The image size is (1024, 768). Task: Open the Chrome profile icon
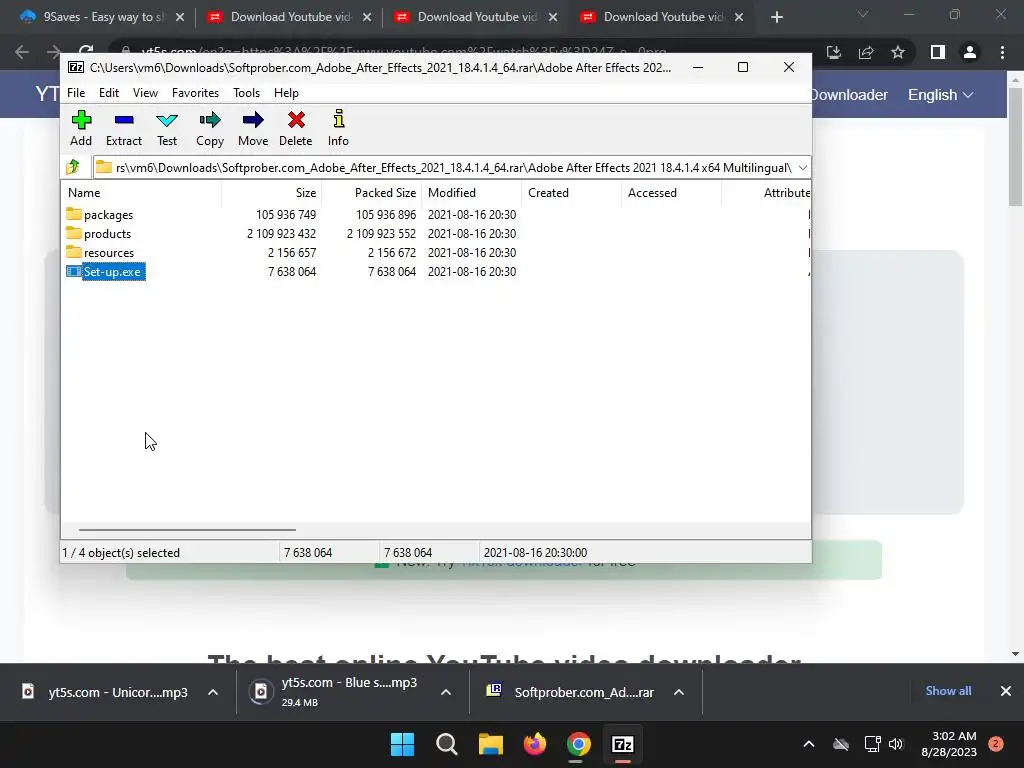point(970,52)
